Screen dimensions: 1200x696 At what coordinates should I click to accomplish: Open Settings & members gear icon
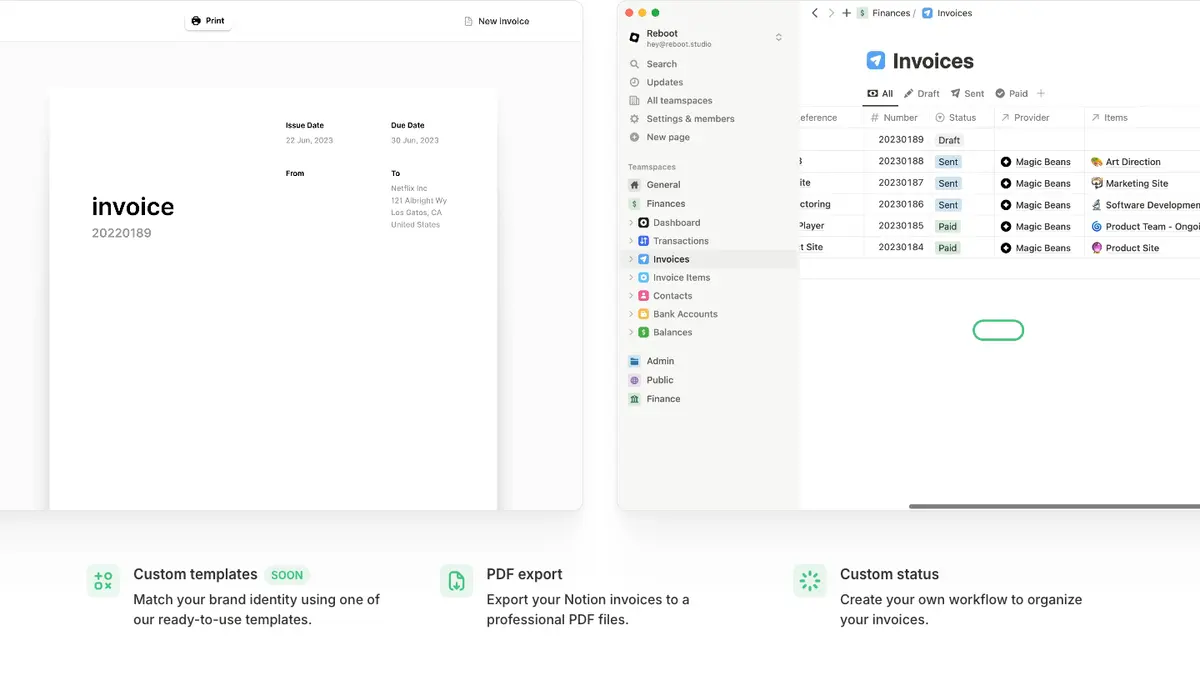[634, 119]
